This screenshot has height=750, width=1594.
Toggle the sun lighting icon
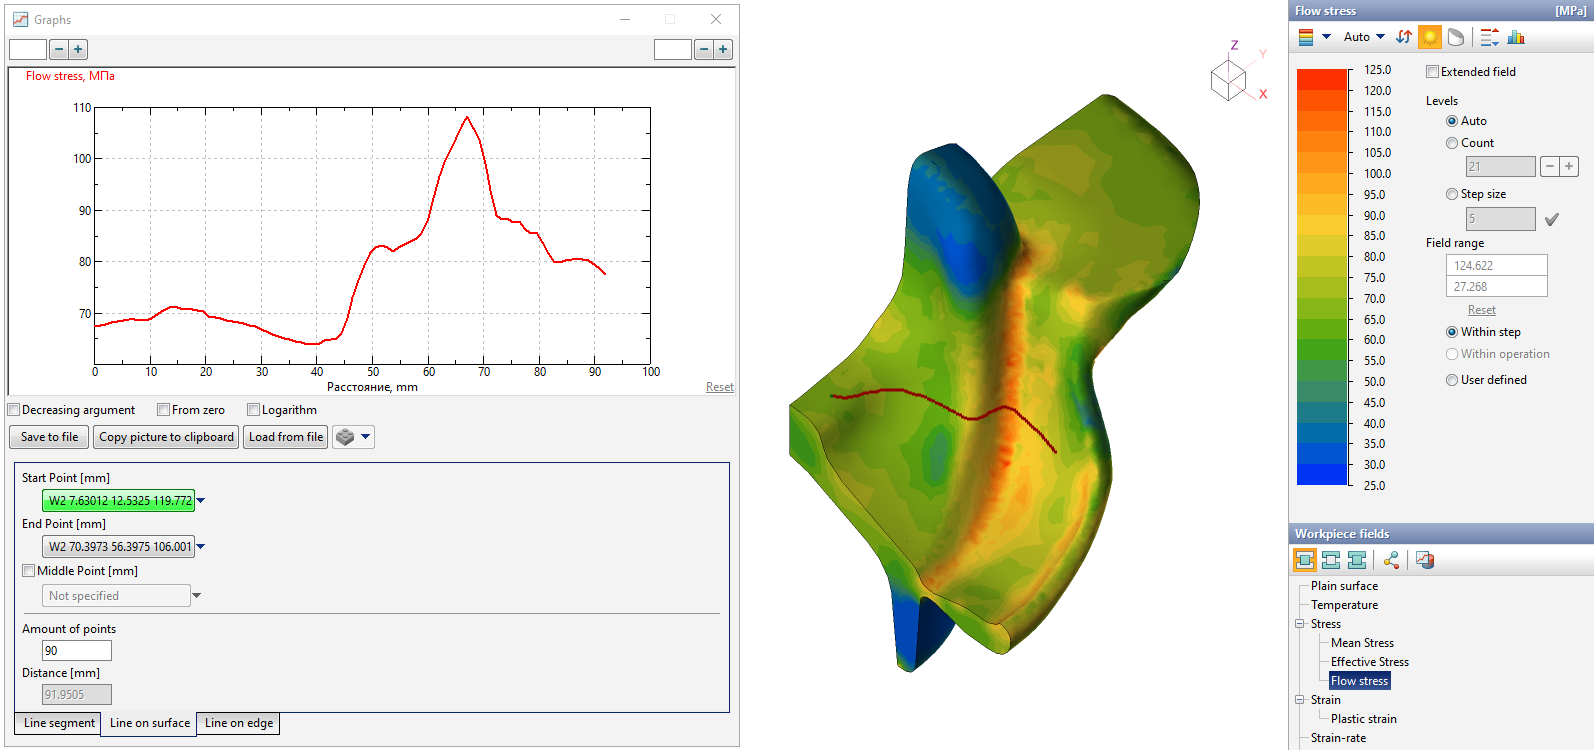pyautogui.click(x=1430, y=37)
